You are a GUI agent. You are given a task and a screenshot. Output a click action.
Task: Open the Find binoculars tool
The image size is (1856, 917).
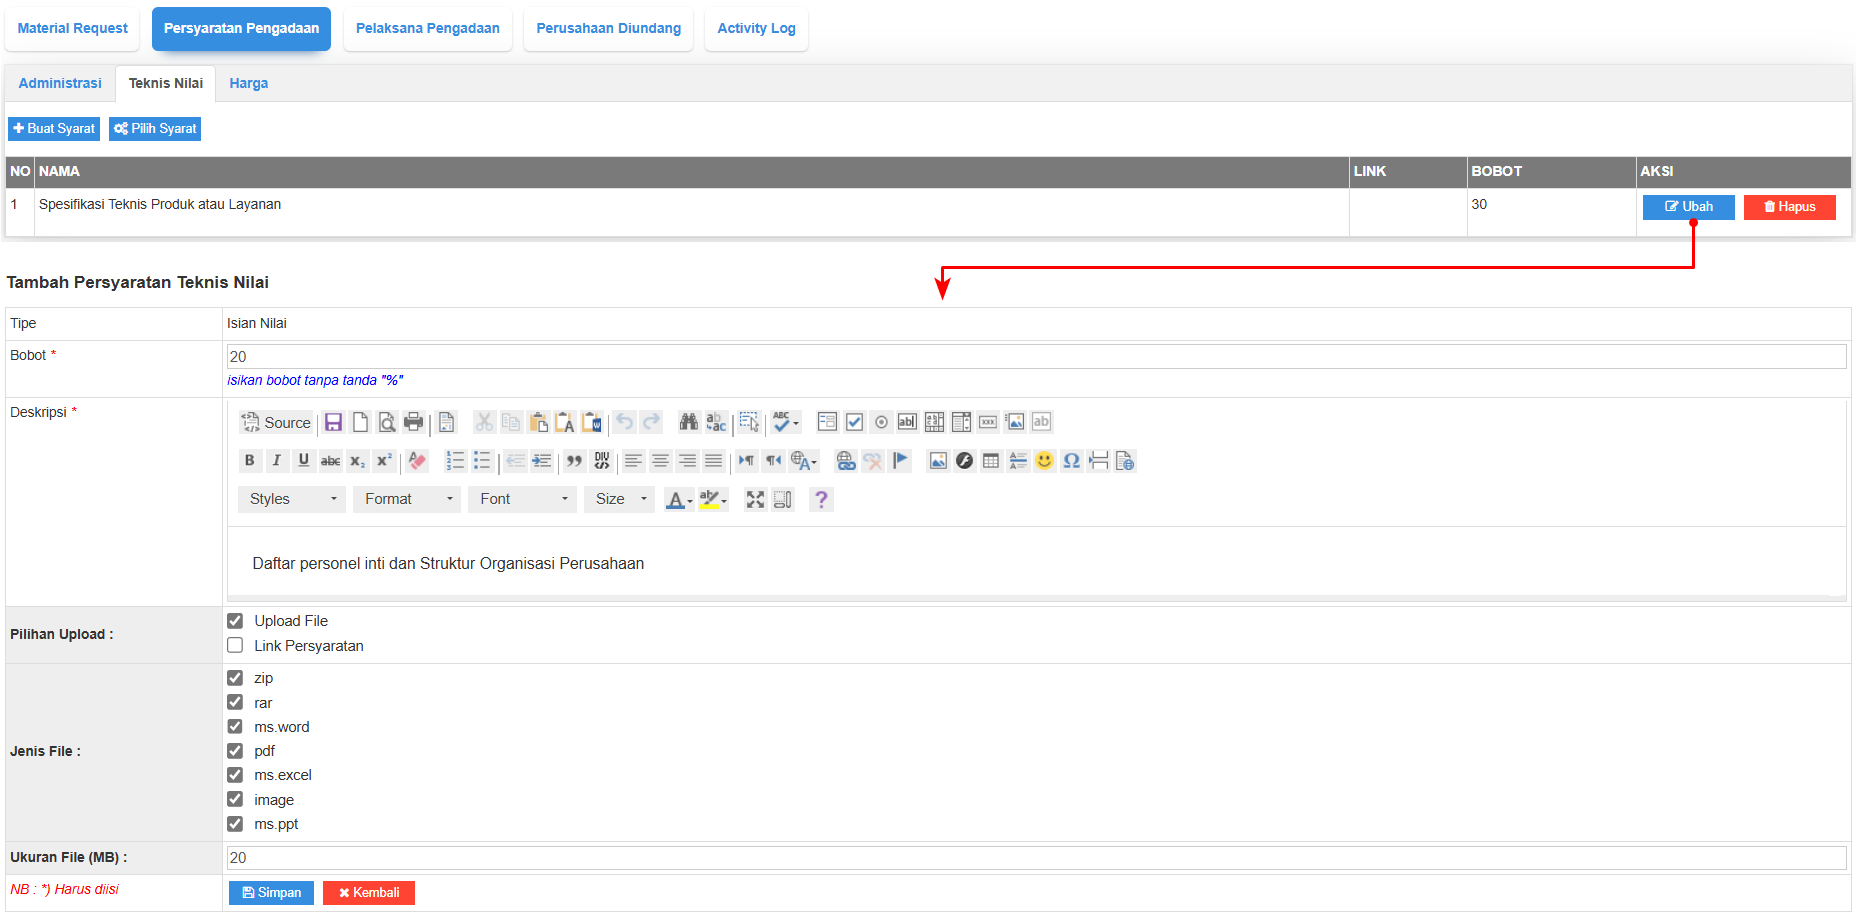coord(688,422)
